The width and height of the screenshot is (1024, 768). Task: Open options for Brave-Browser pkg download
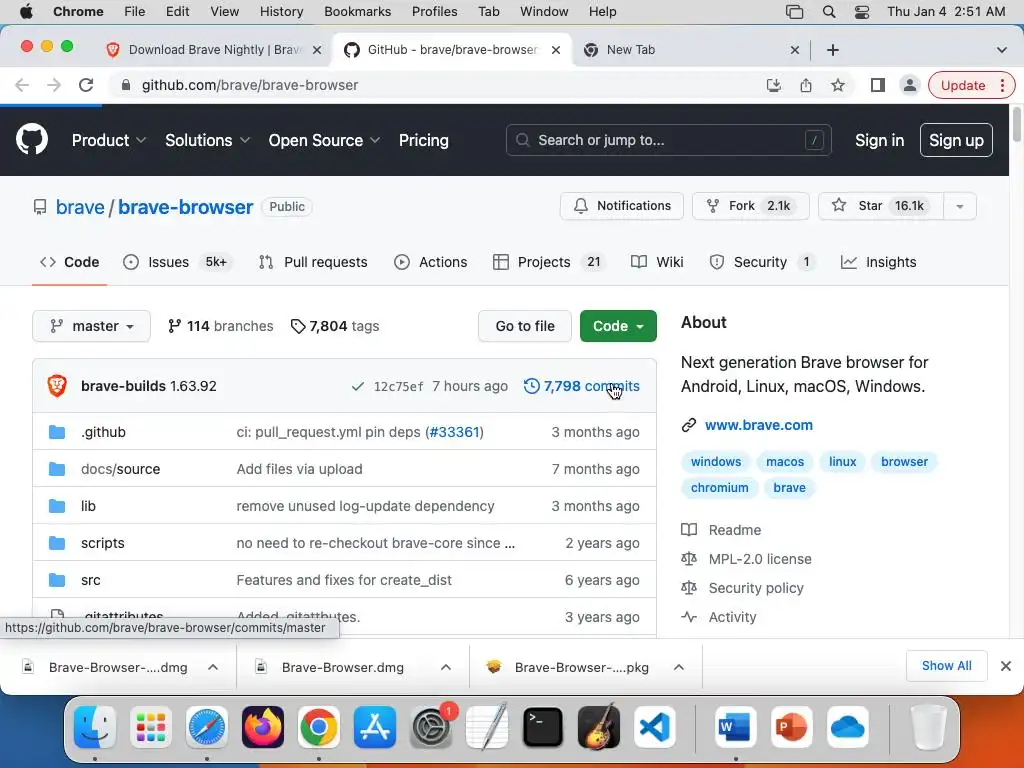click(679, 667)
